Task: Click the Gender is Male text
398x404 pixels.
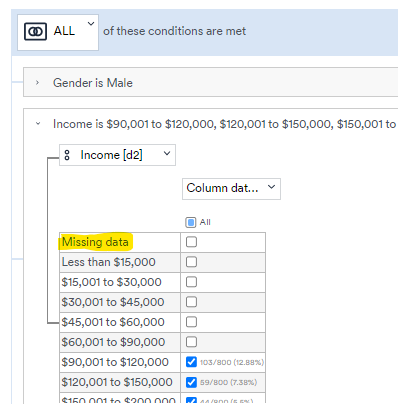Action: coord(93,83)
